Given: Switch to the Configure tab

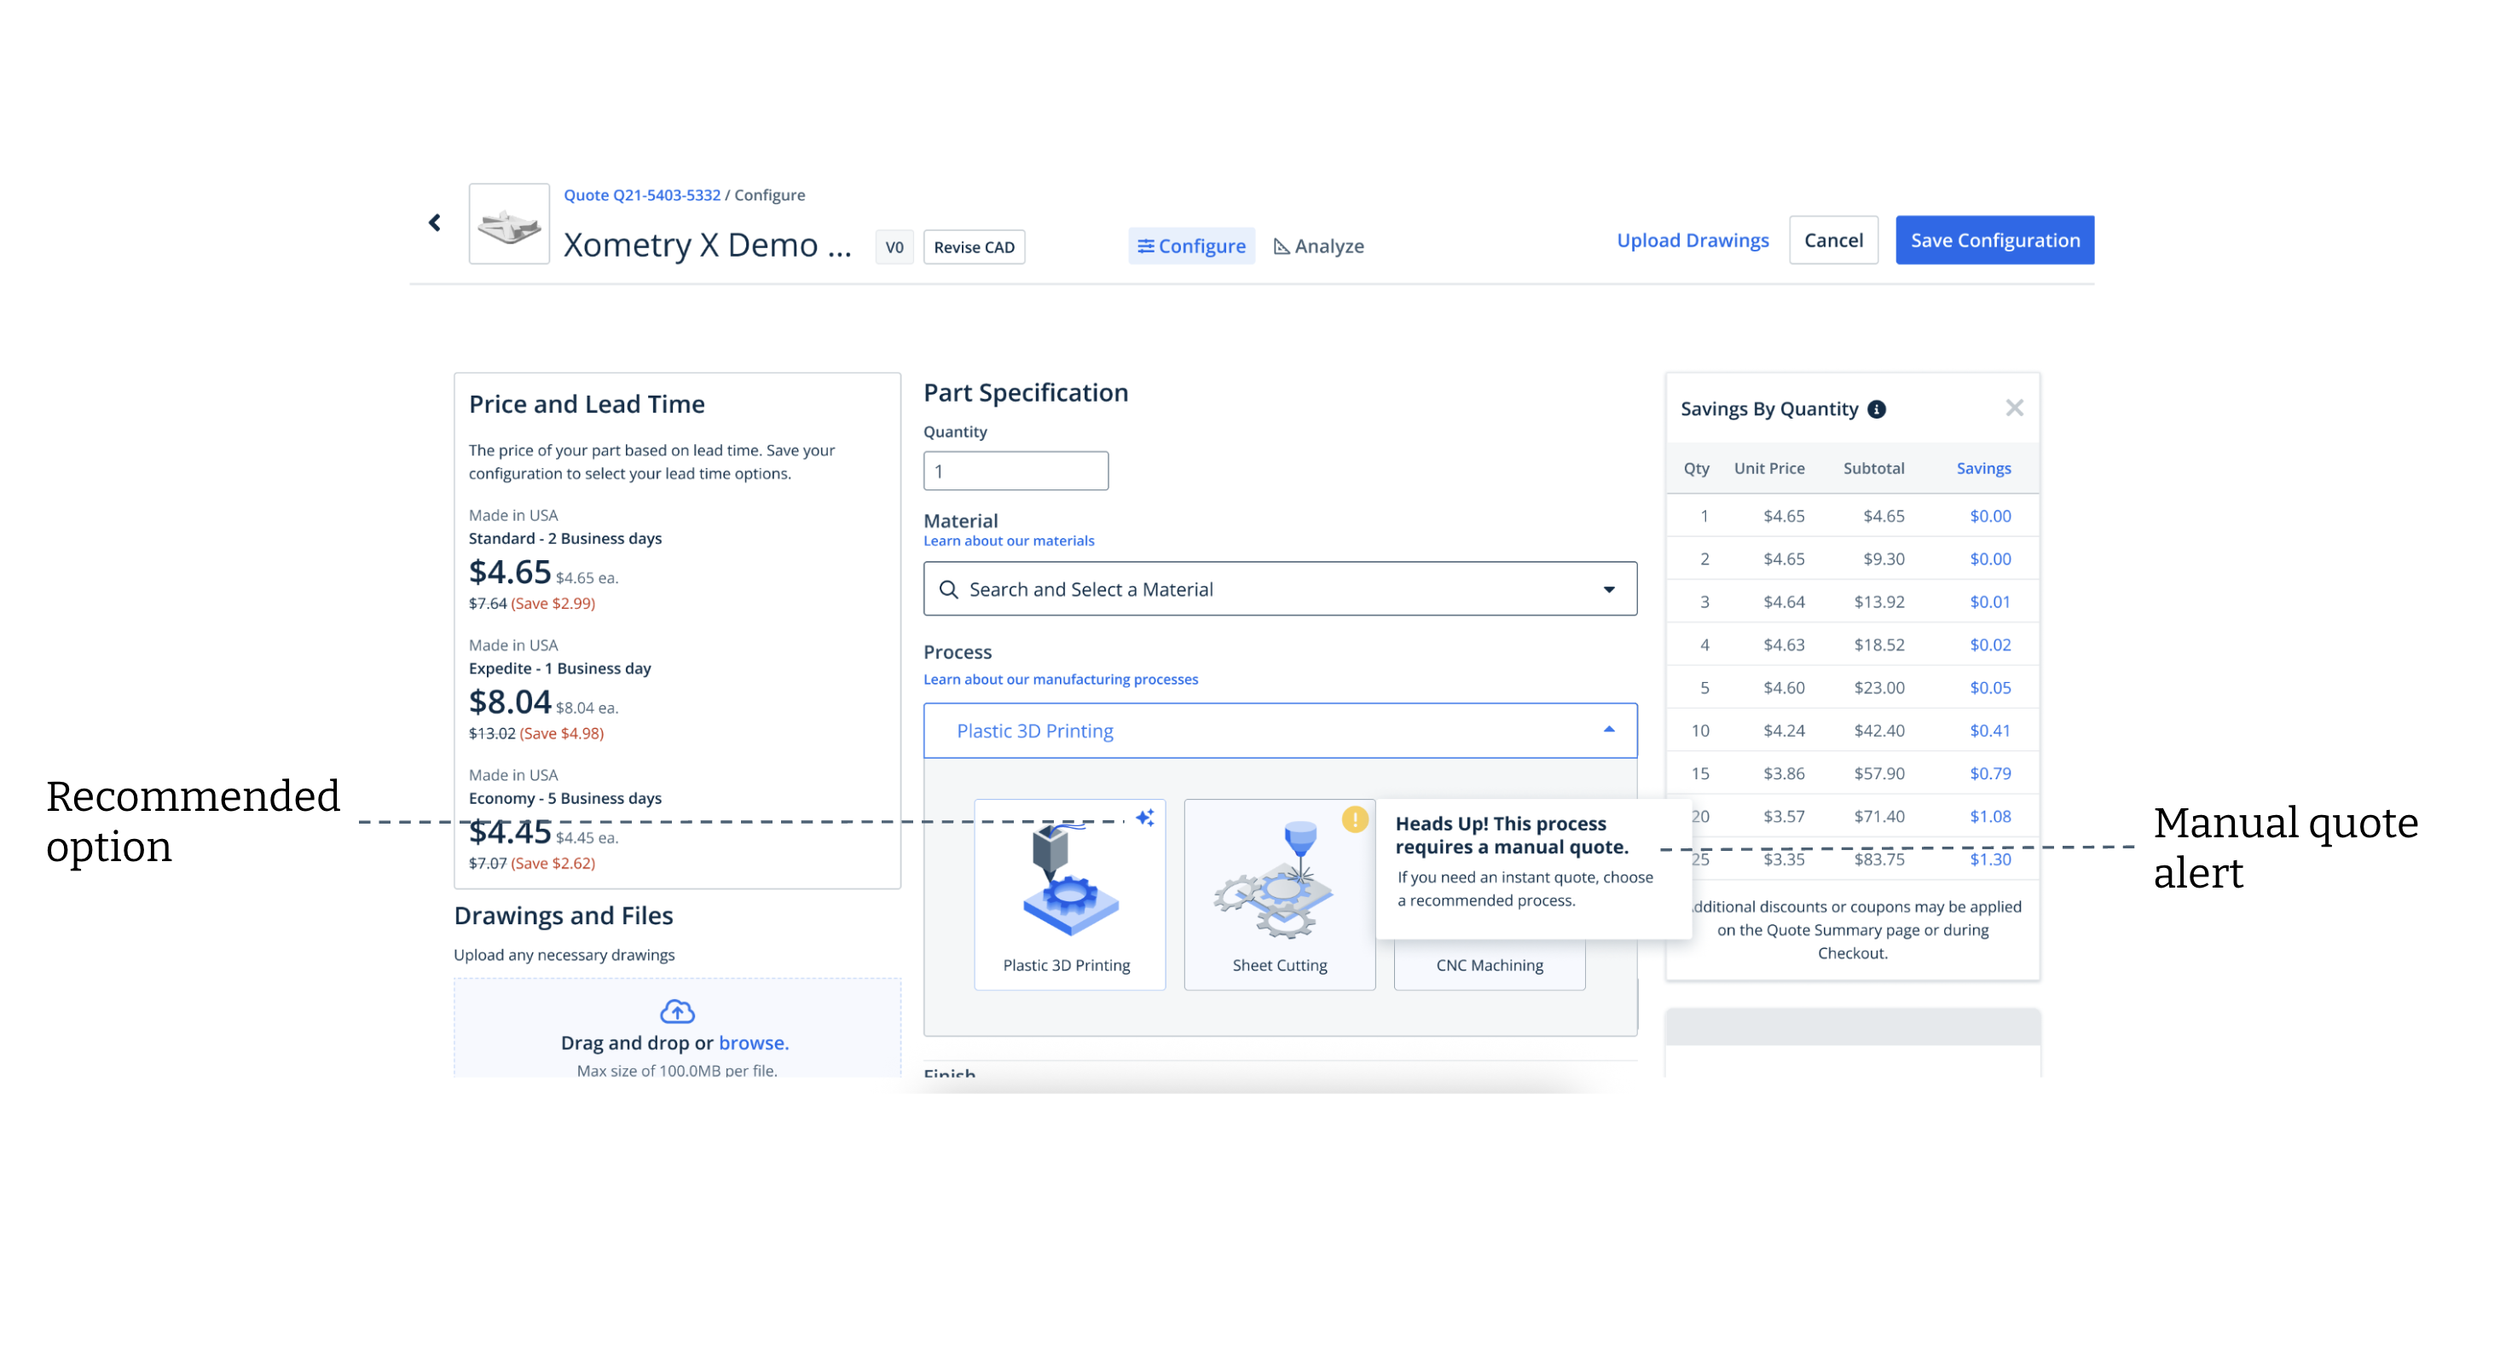Looking at the screenshot, I should coord(1191,246).
